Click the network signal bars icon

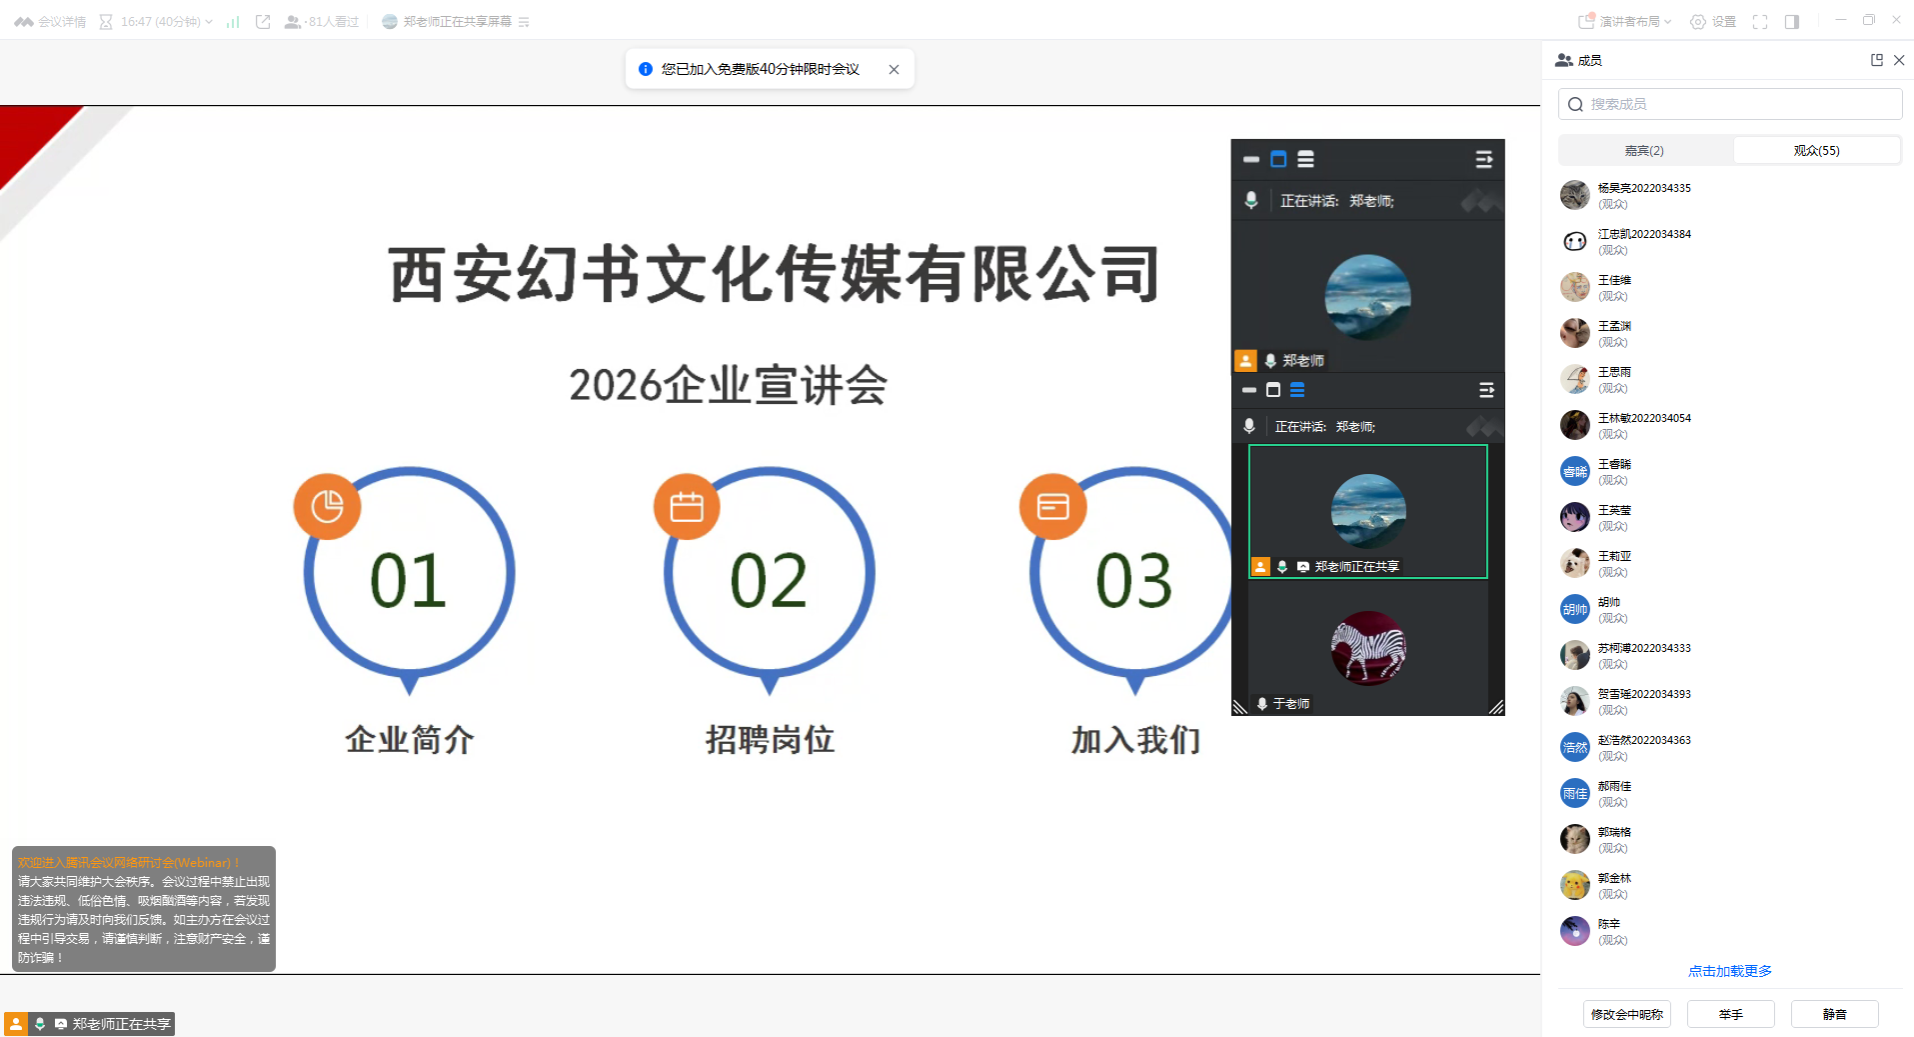233,22
